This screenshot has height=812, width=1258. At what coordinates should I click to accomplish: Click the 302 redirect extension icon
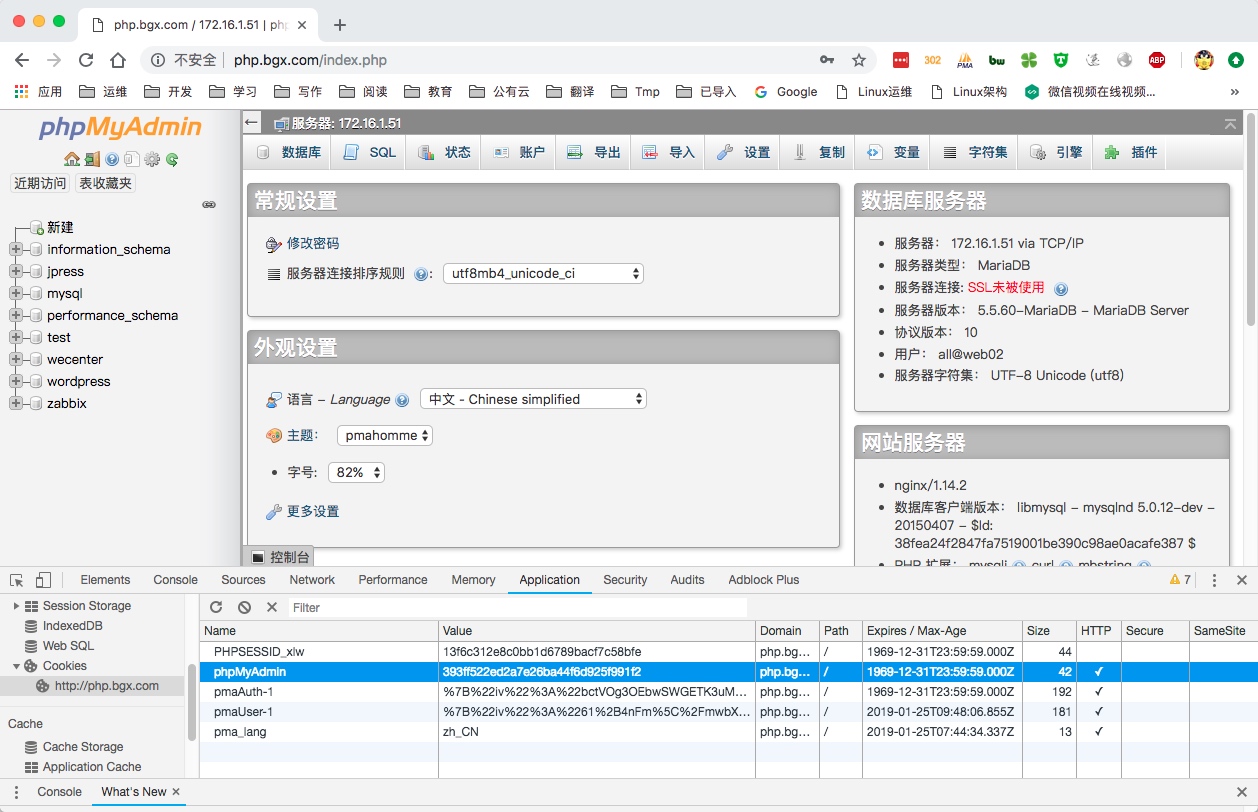click(x=933, y=60)
